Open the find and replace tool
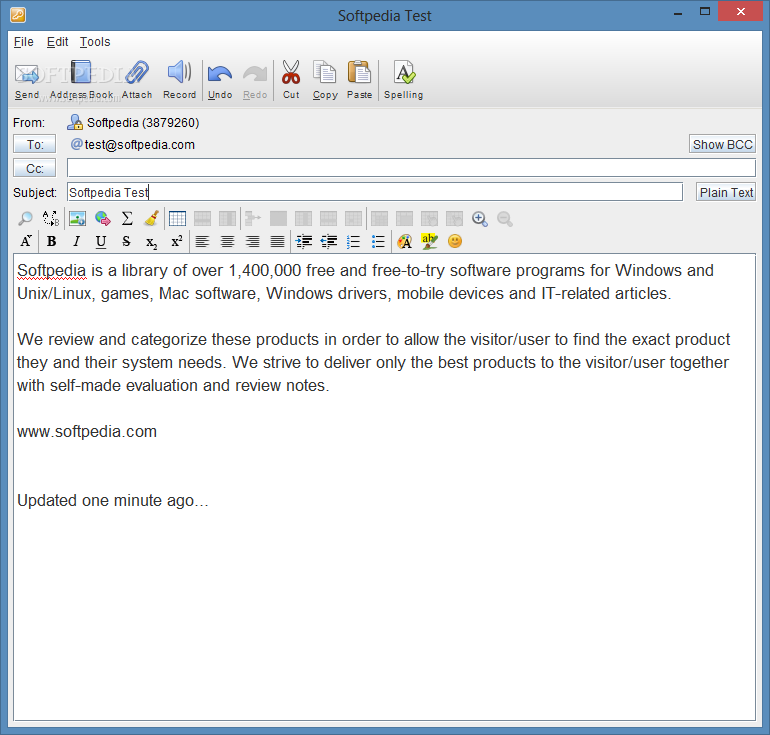The image size is (770, 735). [x=51, y=218]
